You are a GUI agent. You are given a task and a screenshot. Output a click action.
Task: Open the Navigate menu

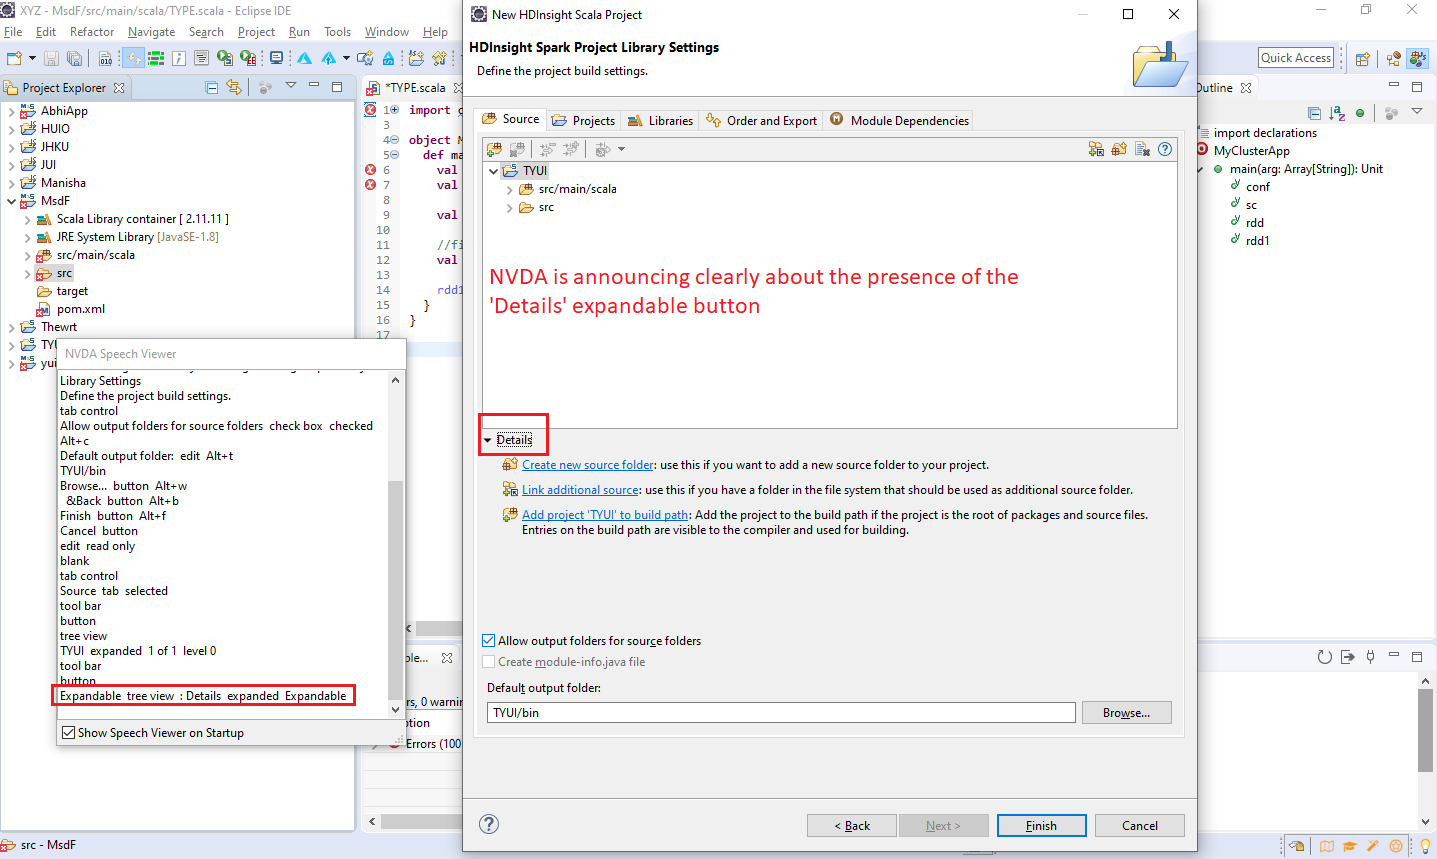[x=151, y=31]
